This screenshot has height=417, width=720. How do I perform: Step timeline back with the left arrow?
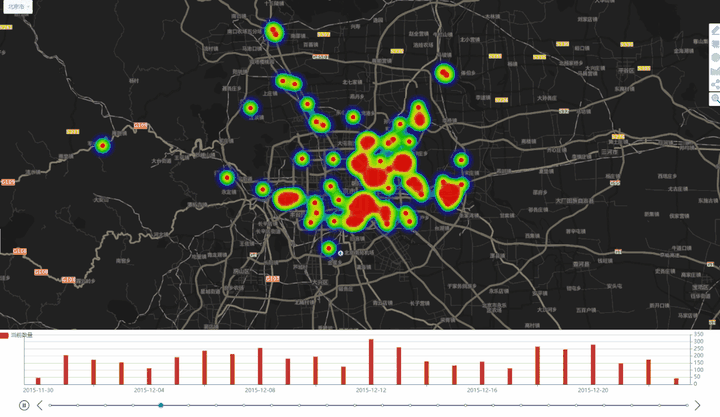tap(39, 405)
